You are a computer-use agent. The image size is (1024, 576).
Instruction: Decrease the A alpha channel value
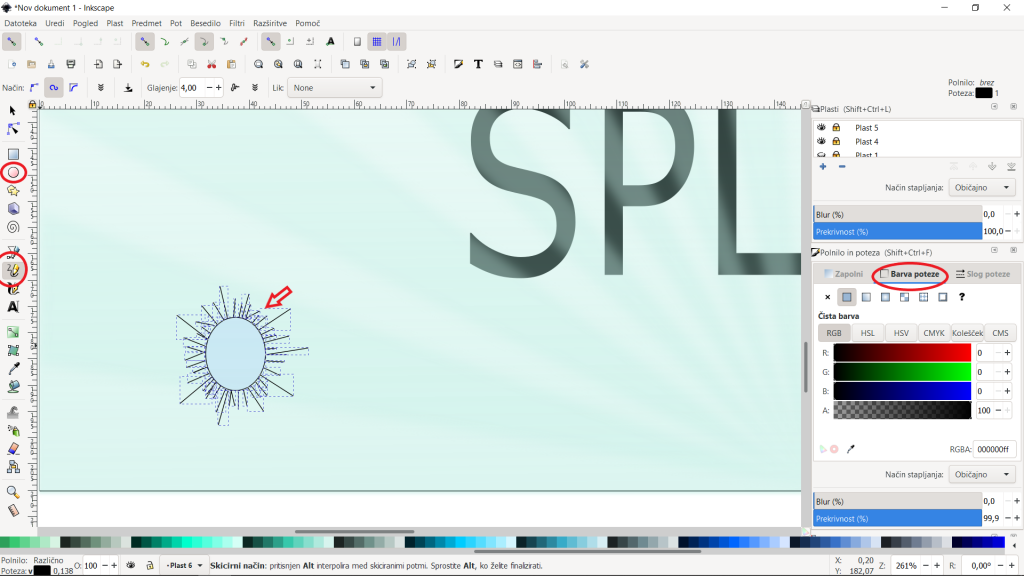click(x=998, y=410)
